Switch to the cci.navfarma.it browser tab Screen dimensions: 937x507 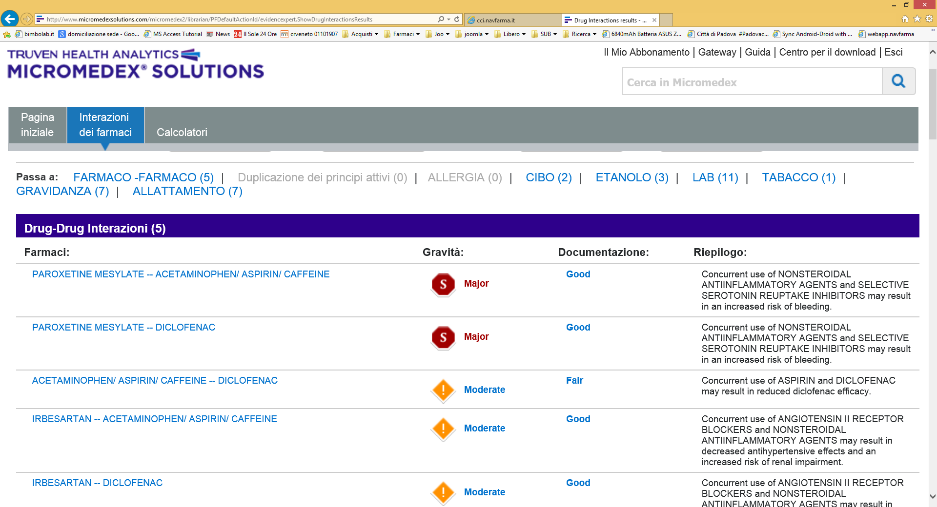[508, 19]
